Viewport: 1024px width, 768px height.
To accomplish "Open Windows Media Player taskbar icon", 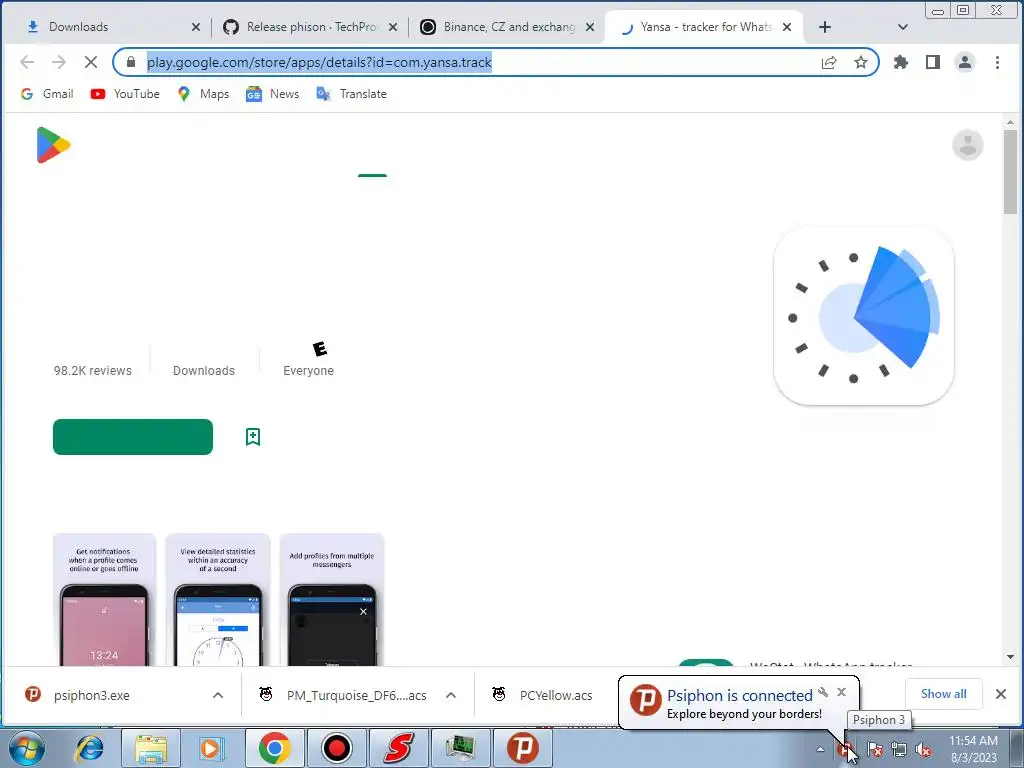I will click(211, 748).
